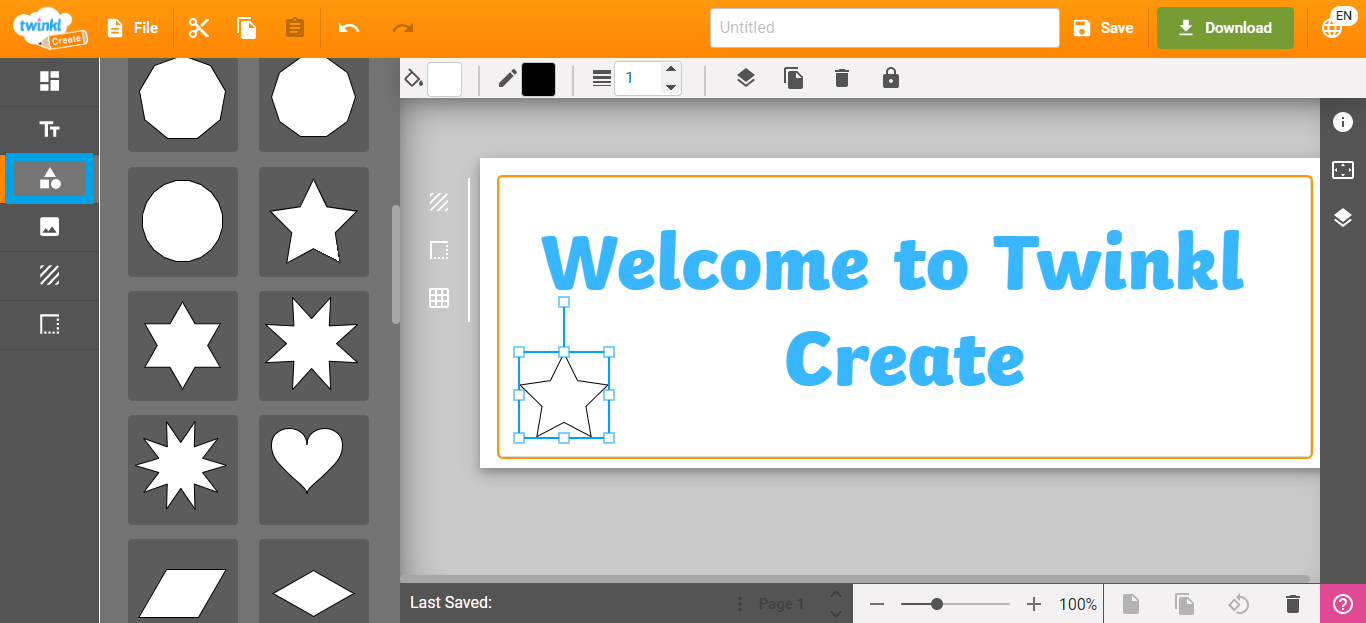Click the Cut scissors icon
Image resolution: width=1366 pixels, height=623 pixels.
[199, 28]
